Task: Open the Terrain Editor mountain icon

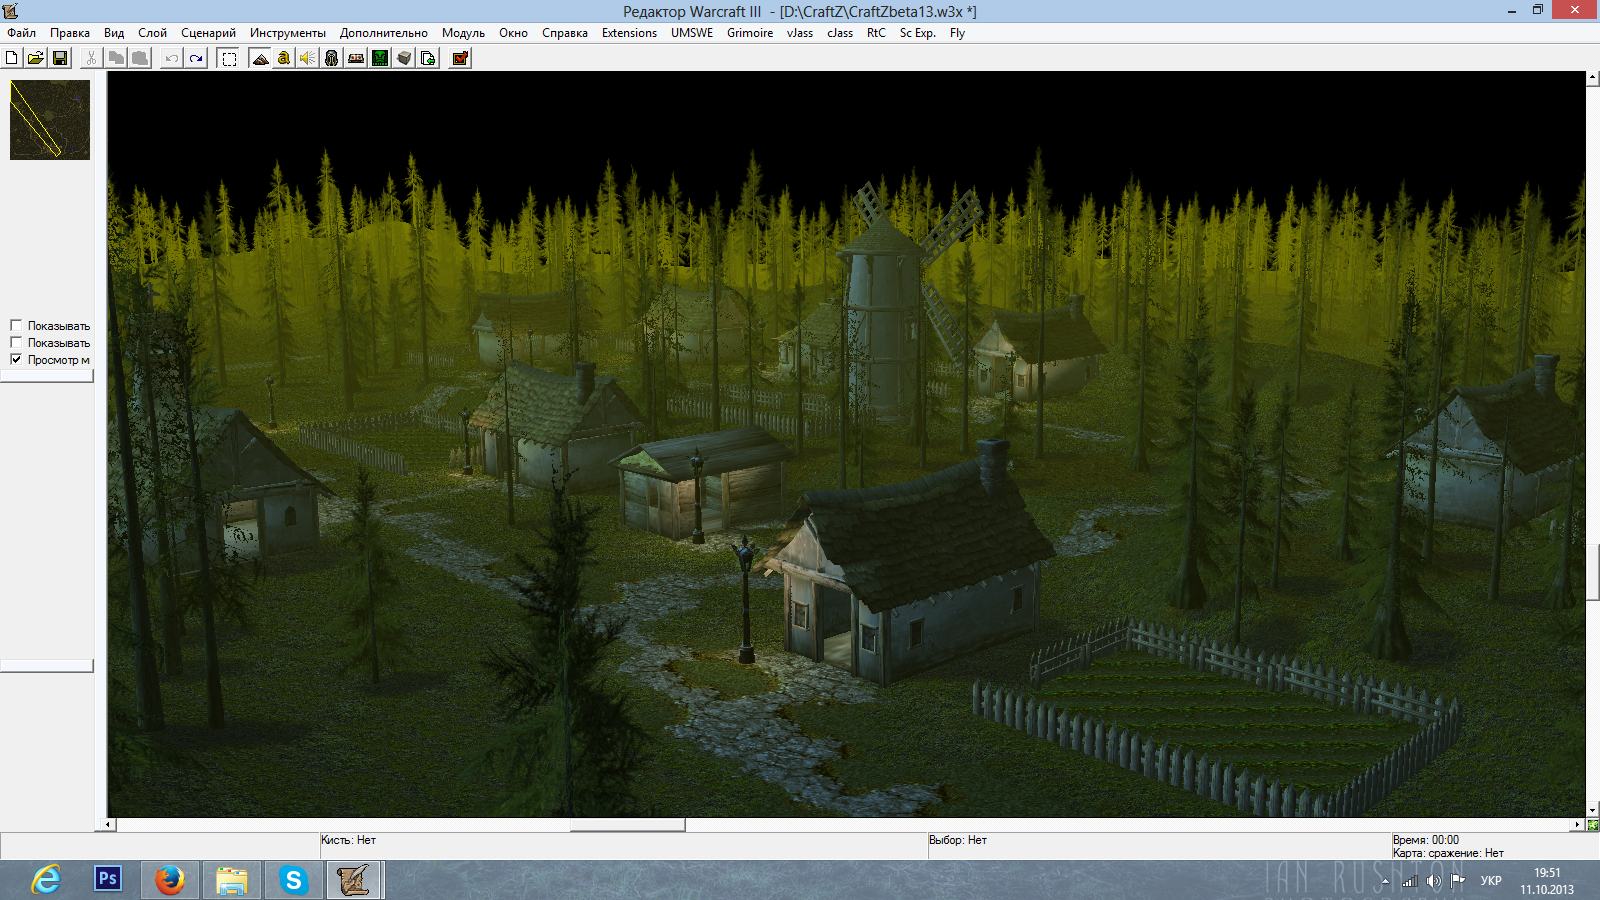Action: click(x=260, y=58)
